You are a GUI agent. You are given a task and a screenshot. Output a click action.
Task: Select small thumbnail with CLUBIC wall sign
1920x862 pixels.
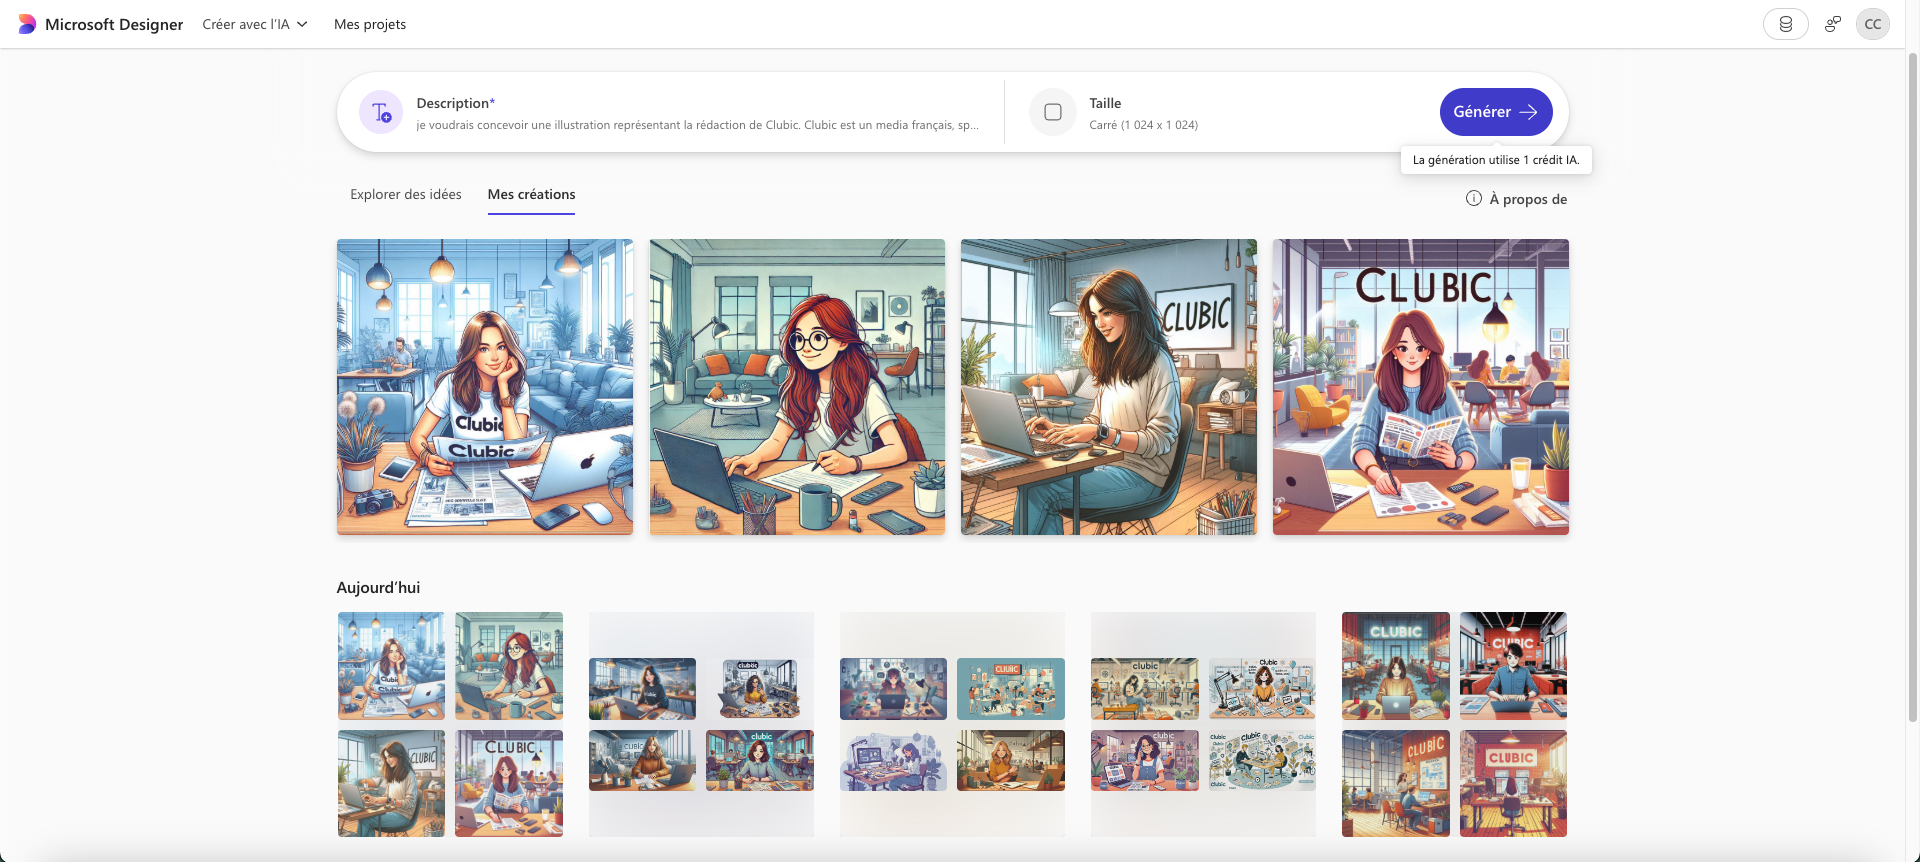391,783
